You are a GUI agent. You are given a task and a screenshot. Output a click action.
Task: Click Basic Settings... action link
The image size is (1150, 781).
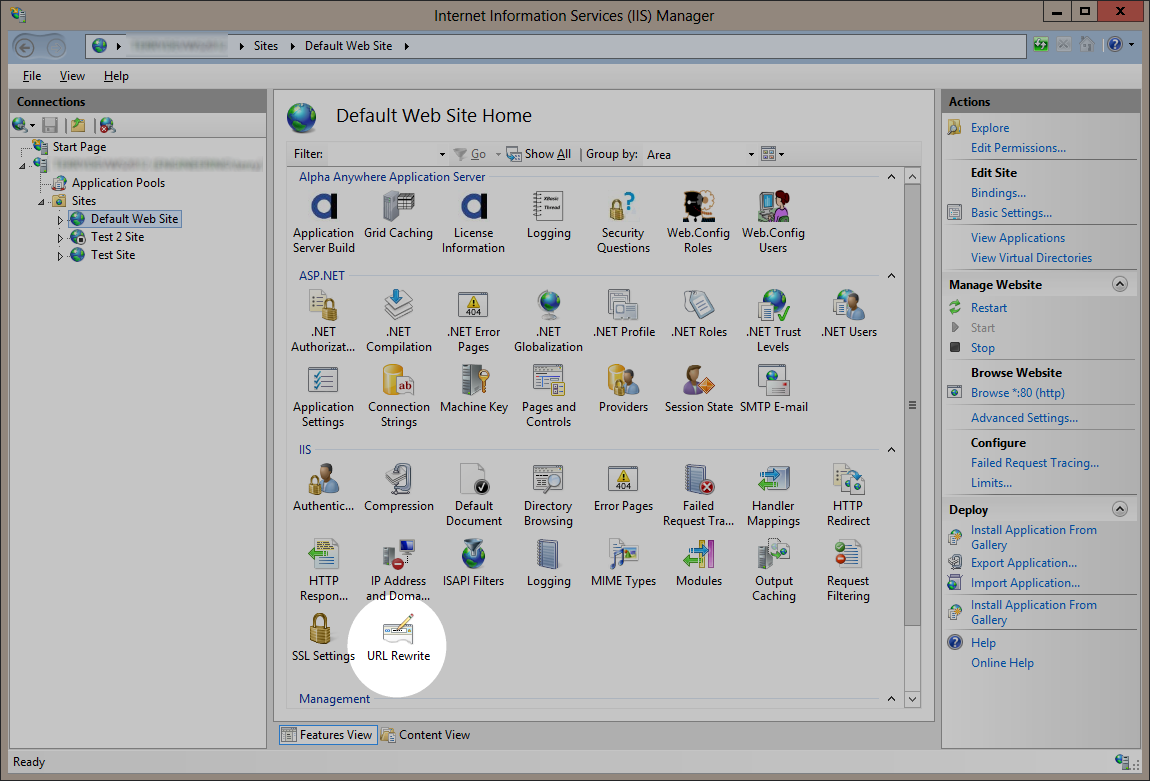click(x=1011, y=213)
